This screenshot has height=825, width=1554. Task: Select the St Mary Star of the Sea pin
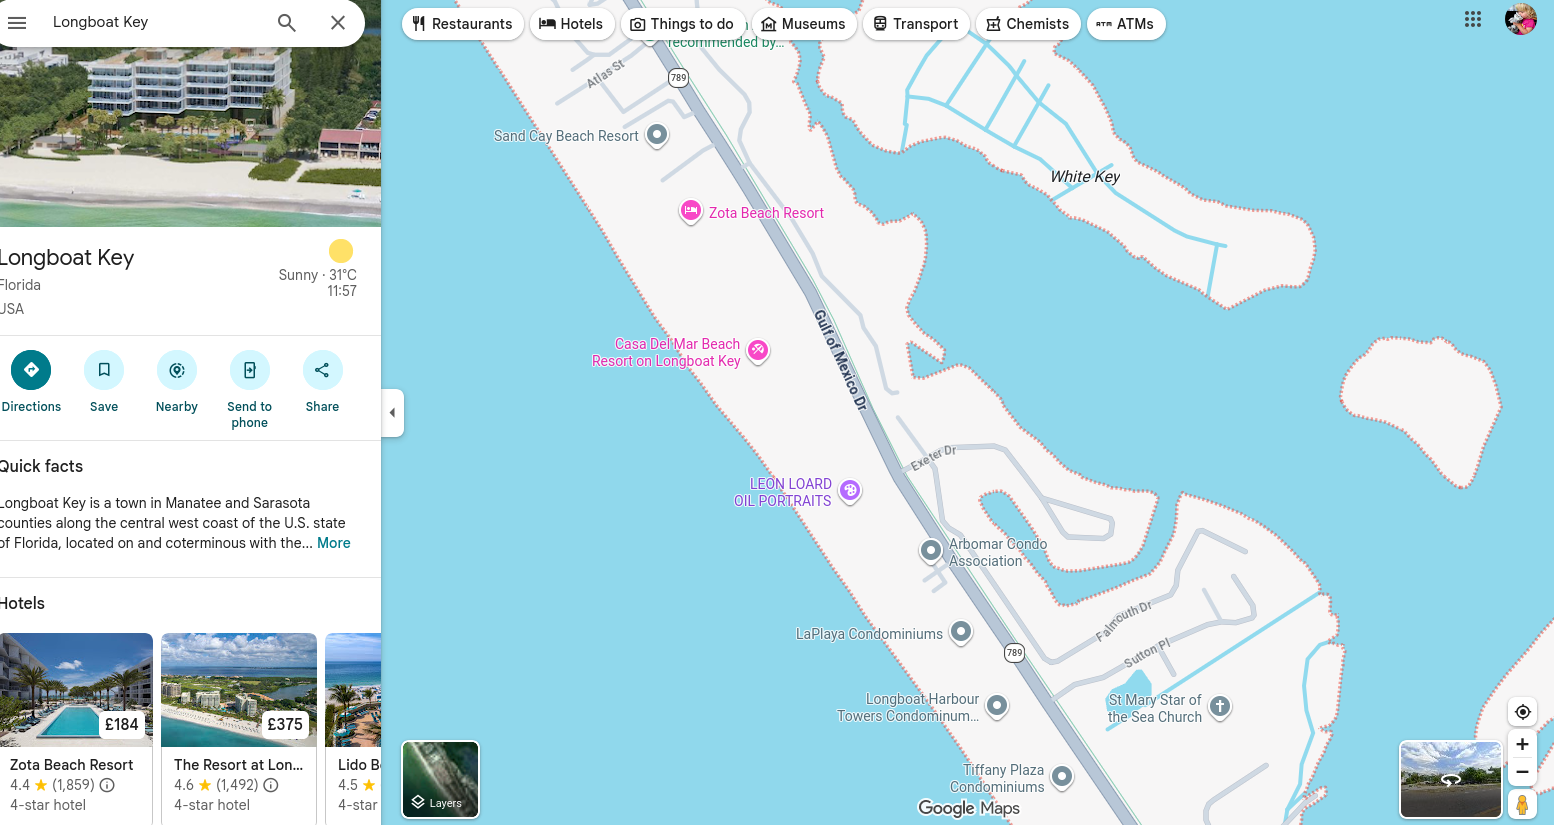click(1220, 707)
